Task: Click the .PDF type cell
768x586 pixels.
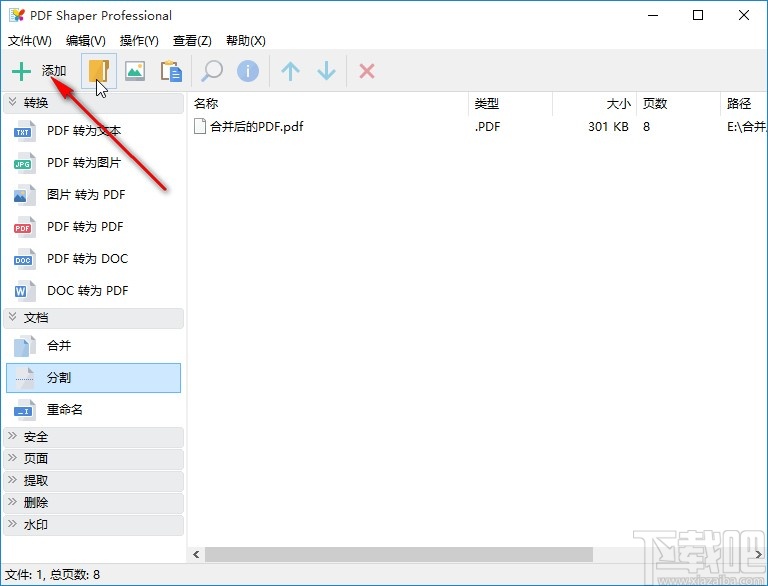Action: coord(487,127)
